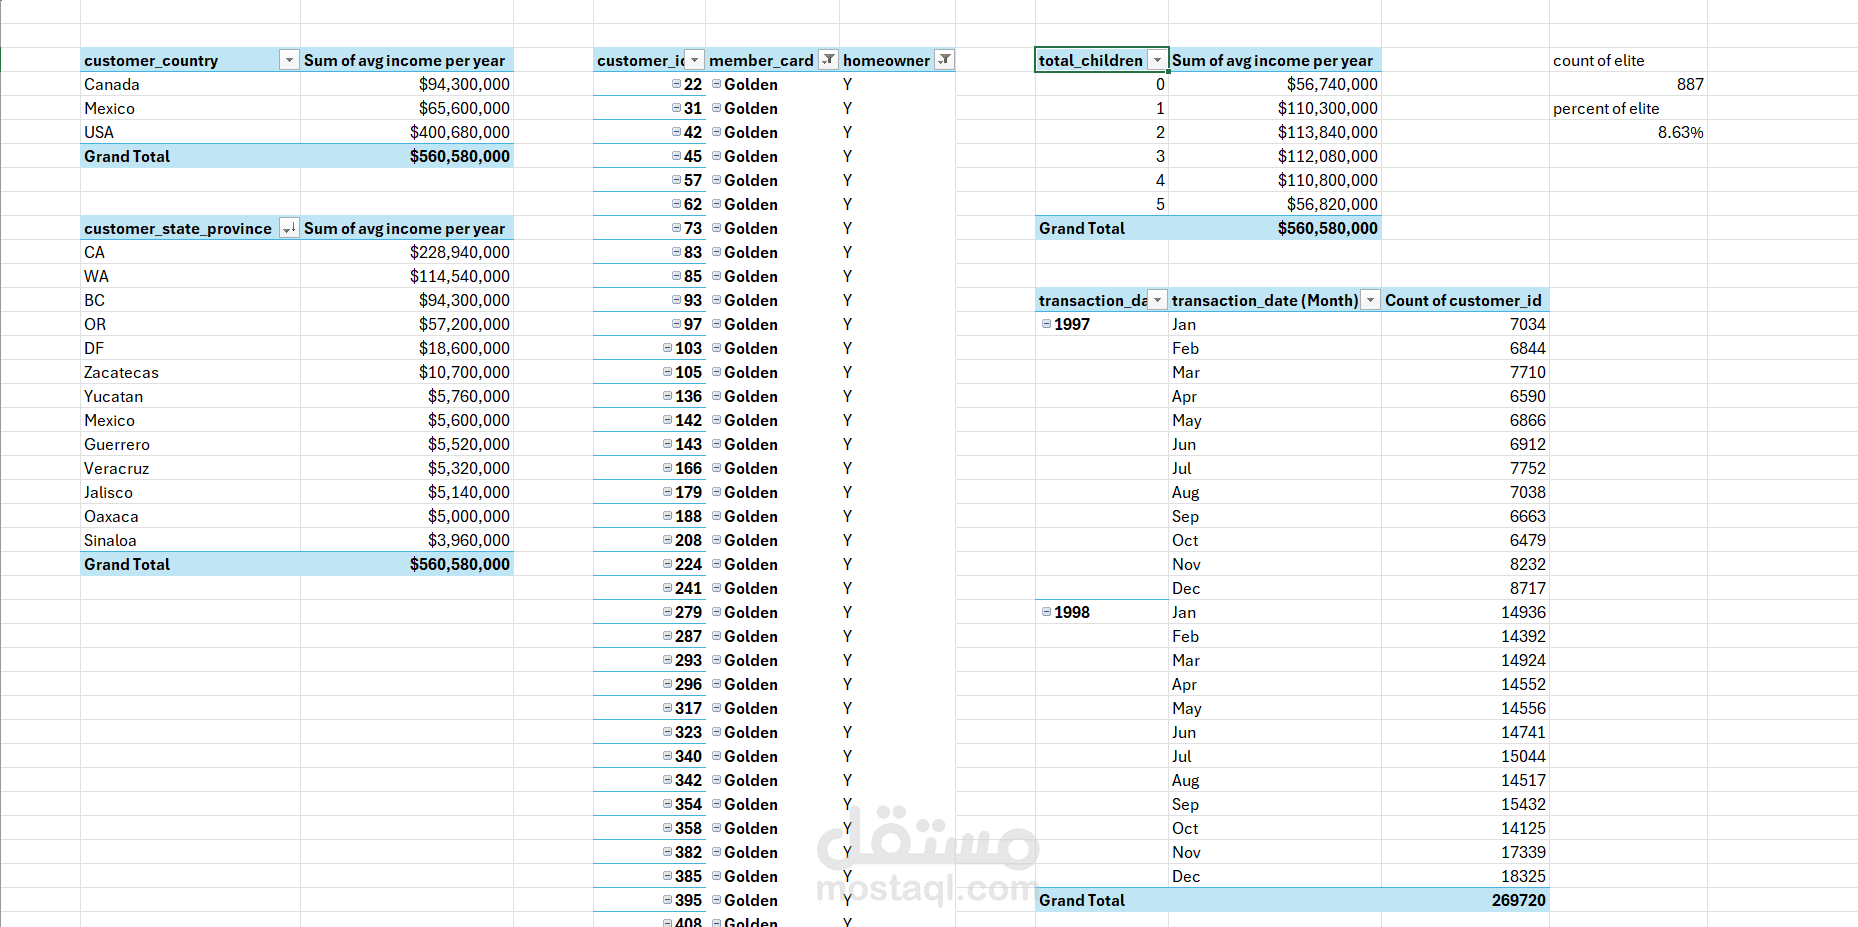This screenshot has width=1858, height=927.
Task: Collapse the customer 224 group
Action: tap(667, 564)
